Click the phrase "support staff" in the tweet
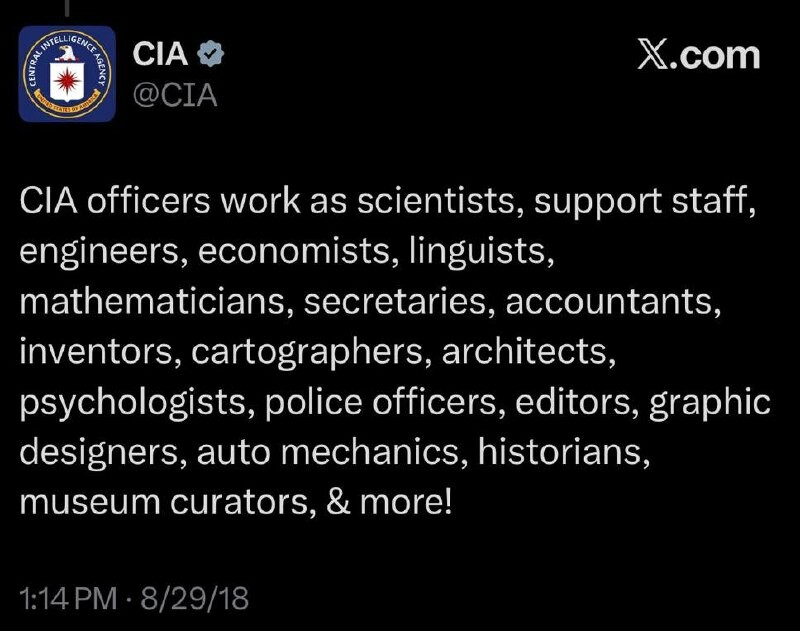The width and height of the screenshot is (800, 631). point(642,200)
